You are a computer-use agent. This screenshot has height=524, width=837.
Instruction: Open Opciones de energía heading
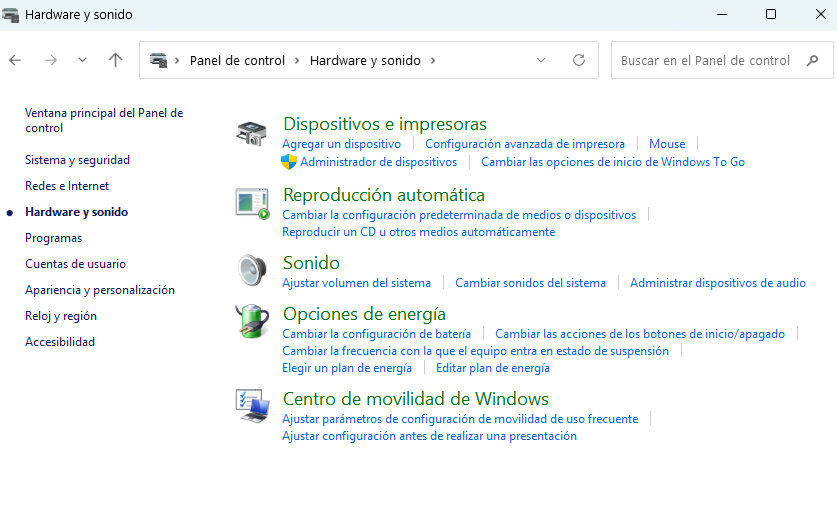coord(364,314)
